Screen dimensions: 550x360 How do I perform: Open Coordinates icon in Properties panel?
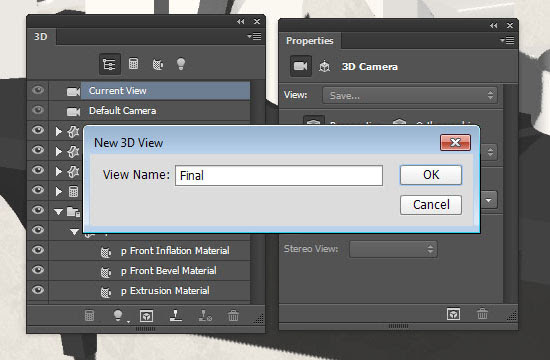click(324, 66)
